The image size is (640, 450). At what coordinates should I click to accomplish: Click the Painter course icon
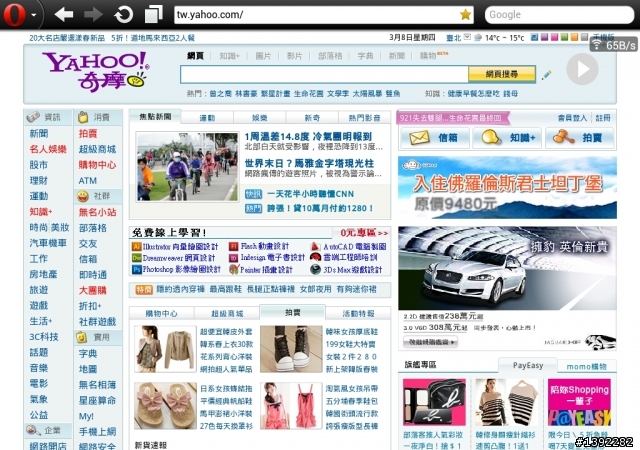click(233, 270)
